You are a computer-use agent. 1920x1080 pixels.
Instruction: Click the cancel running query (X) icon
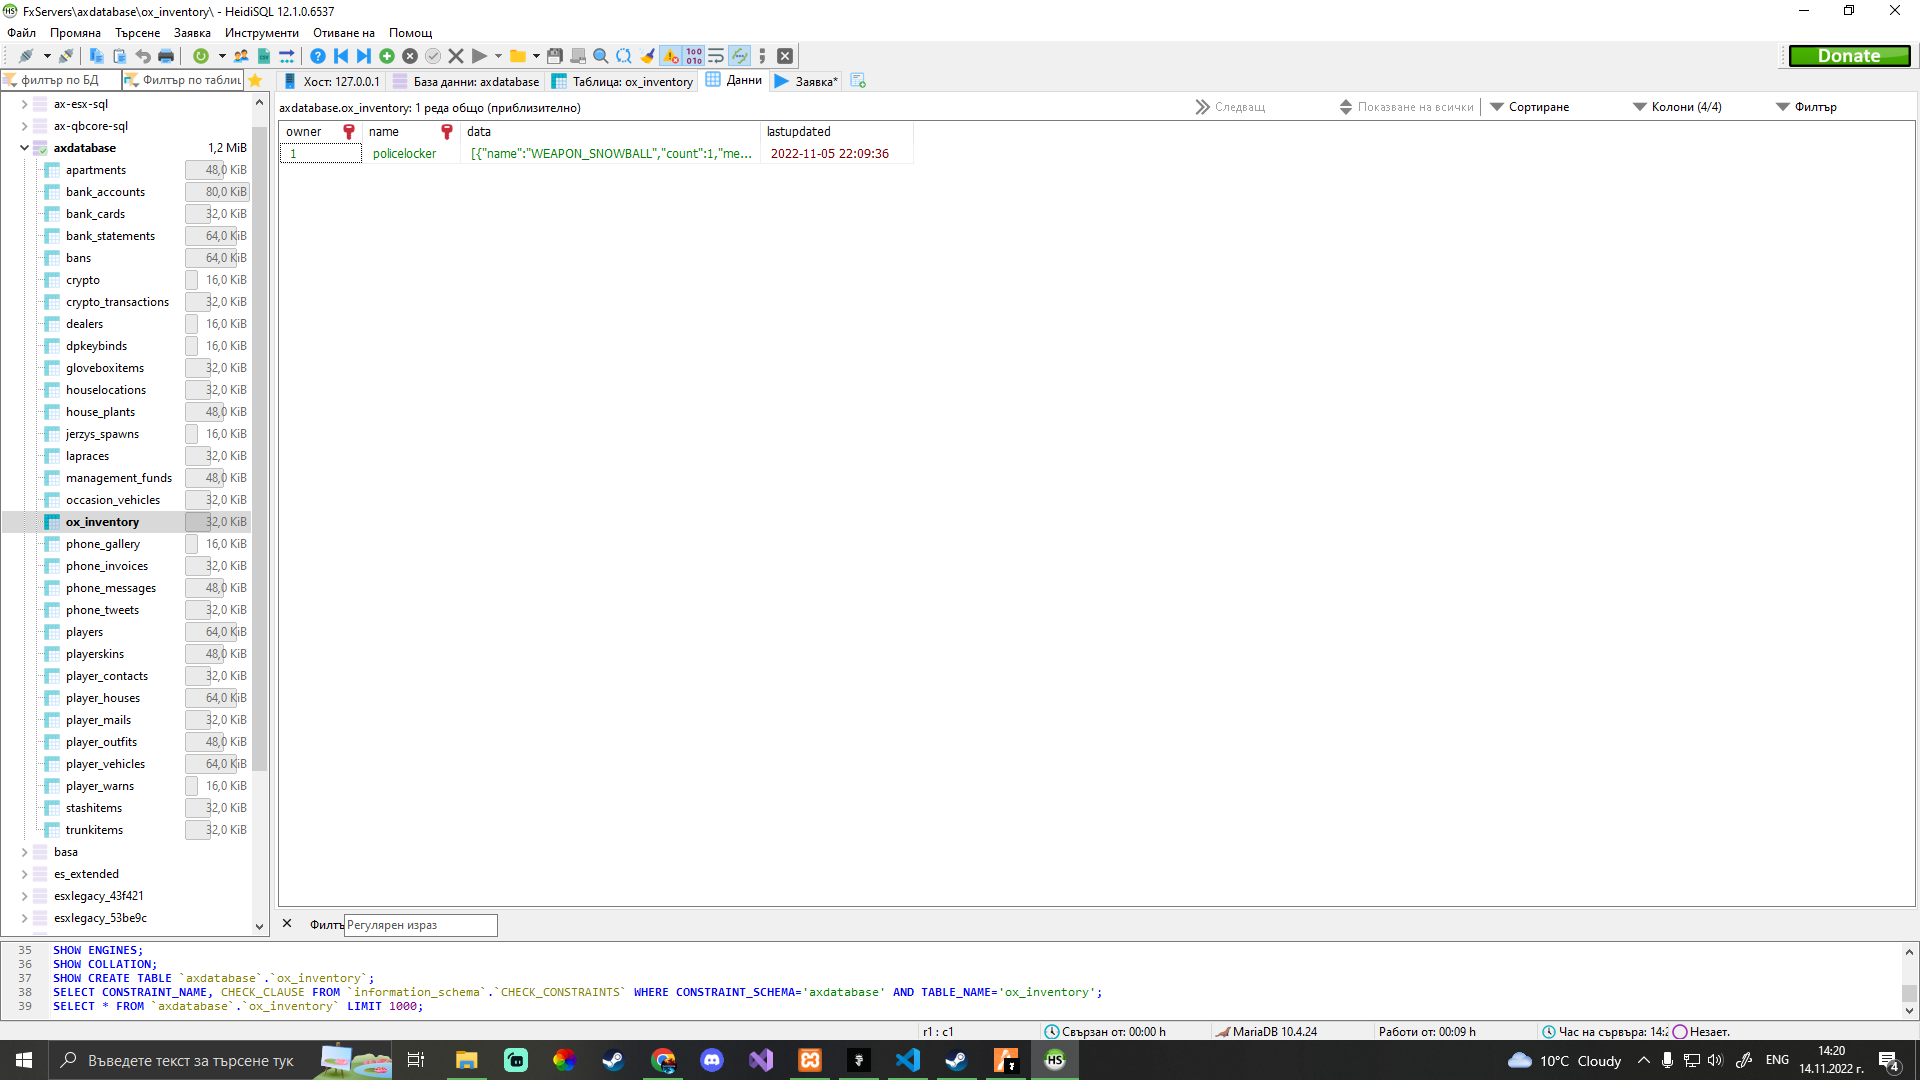[x=456, y=55]
